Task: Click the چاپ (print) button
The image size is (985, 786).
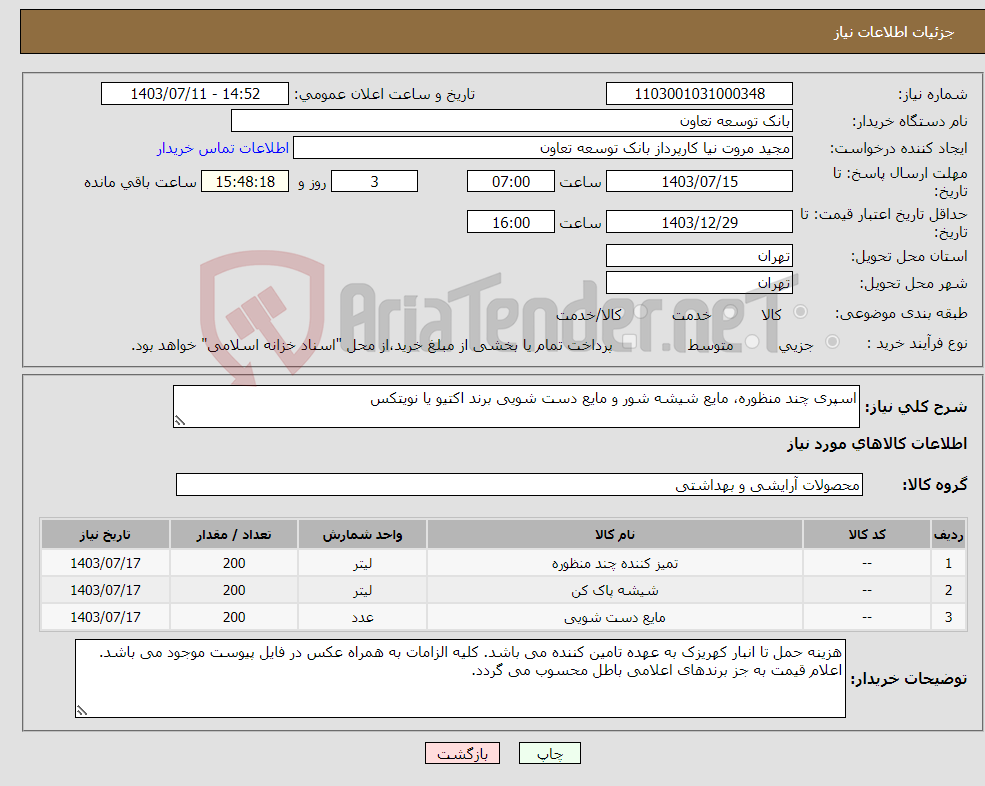Action: click(550, 753)
